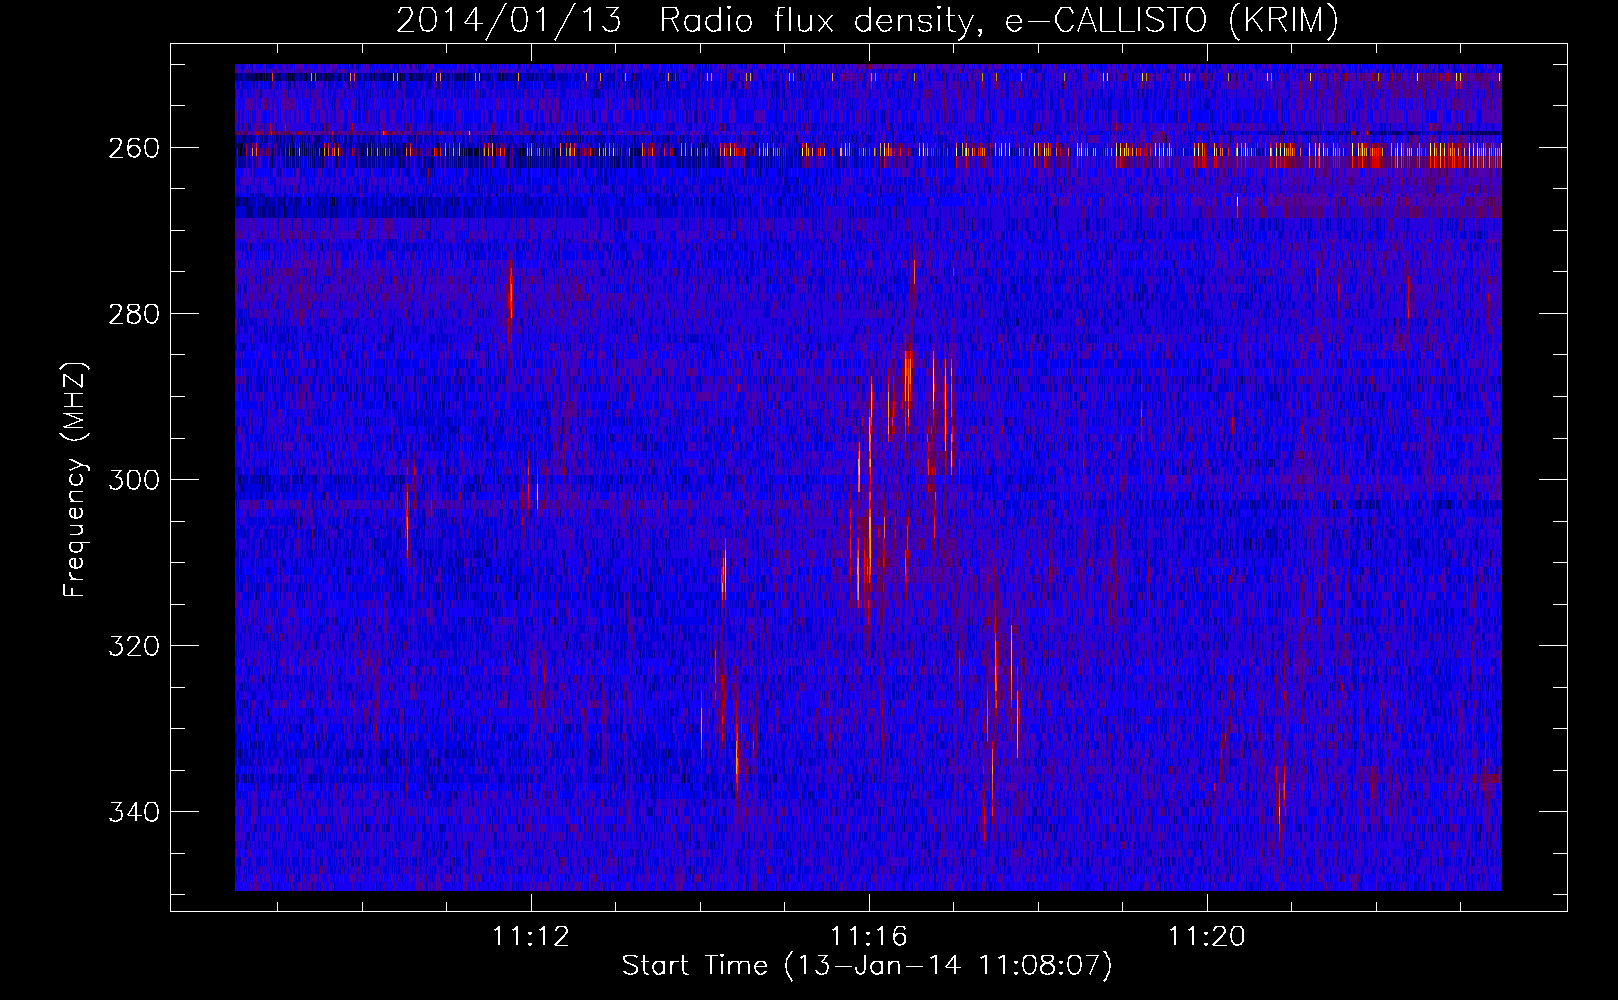Click the Frequency (MHZ) axis title
The width and height of the screenshot is (1618, 1000).
click(76, 479)
